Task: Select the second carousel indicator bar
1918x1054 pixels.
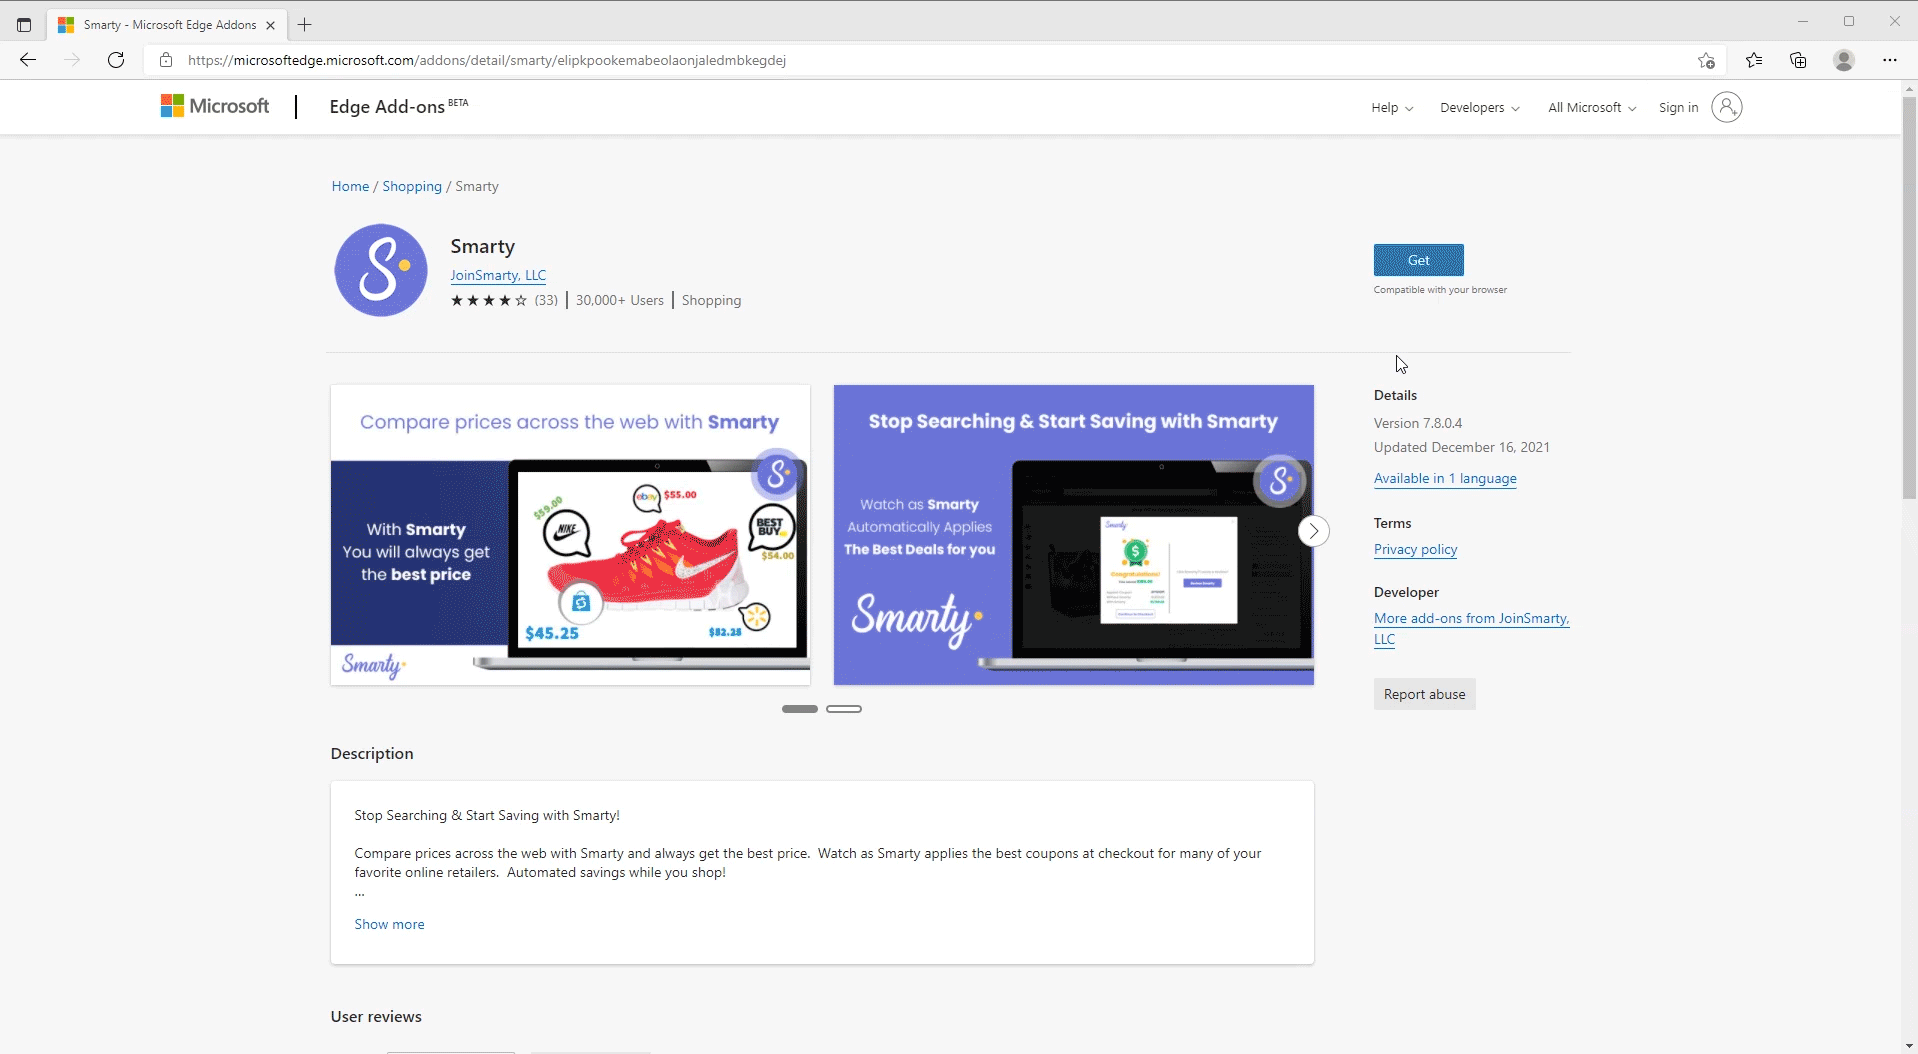Action: click(x=844, y=708)
